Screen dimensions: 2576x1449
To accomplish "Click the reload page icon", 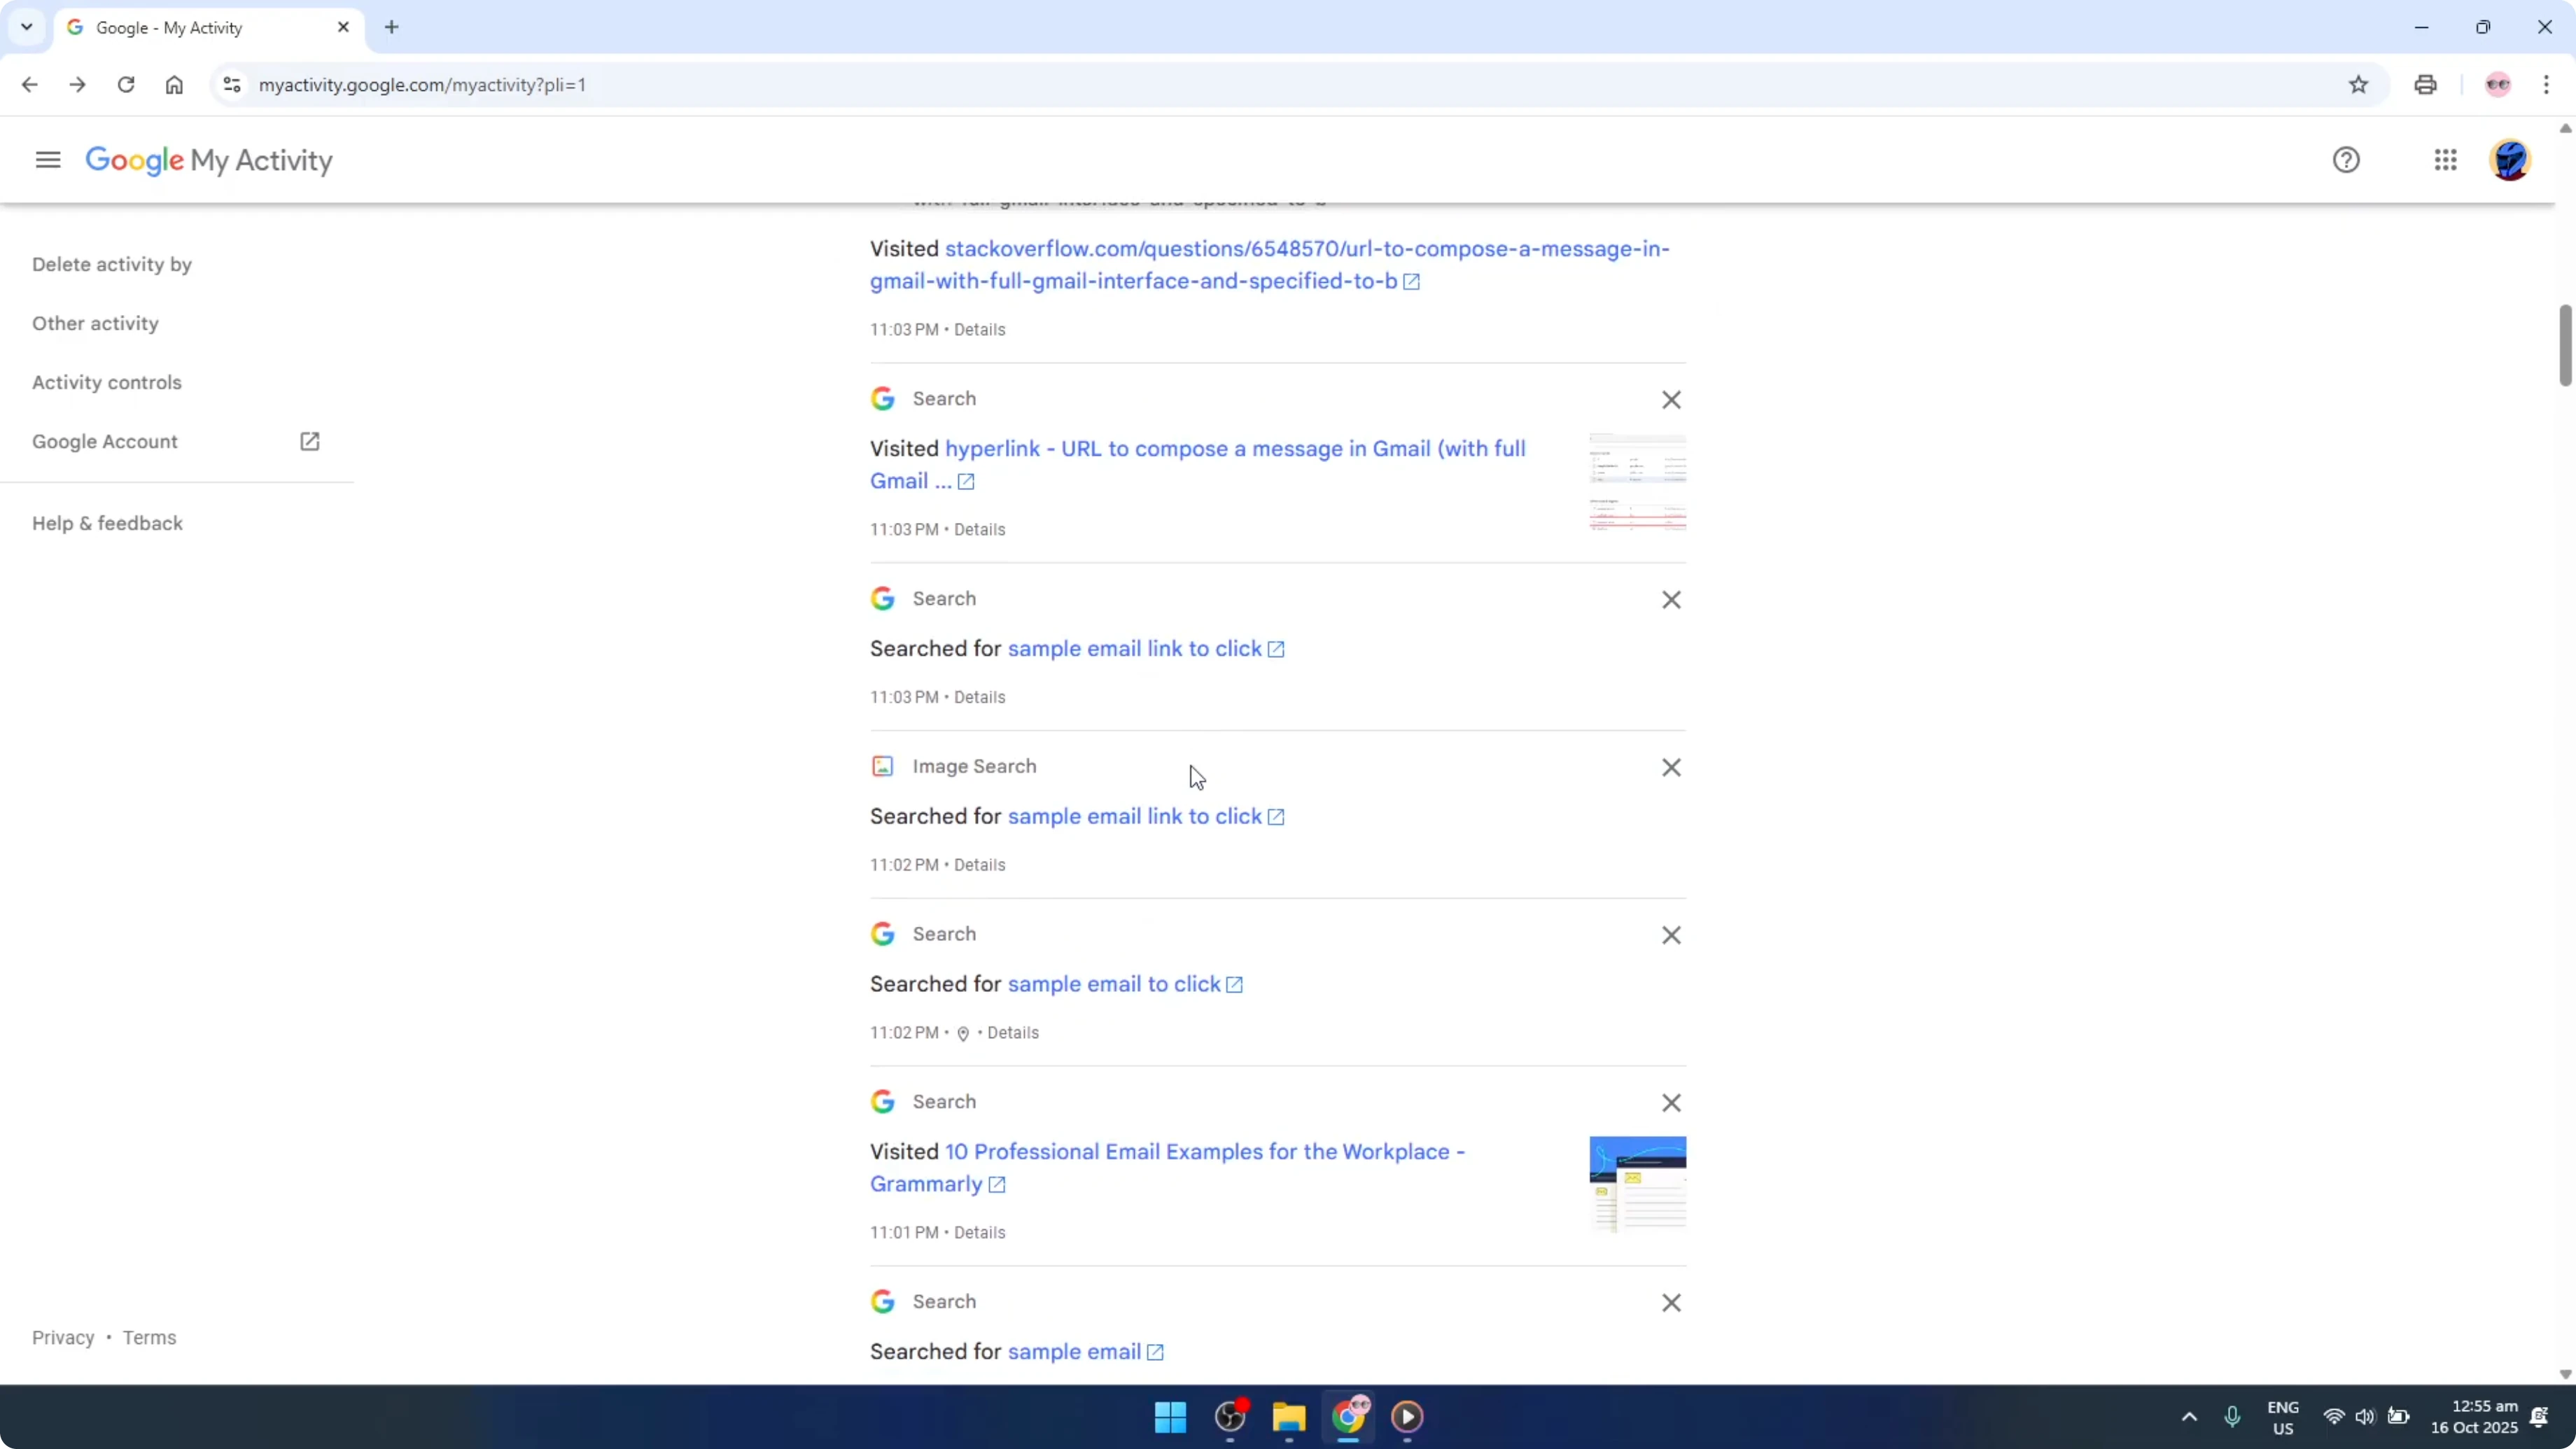I will tap(126, 85).
